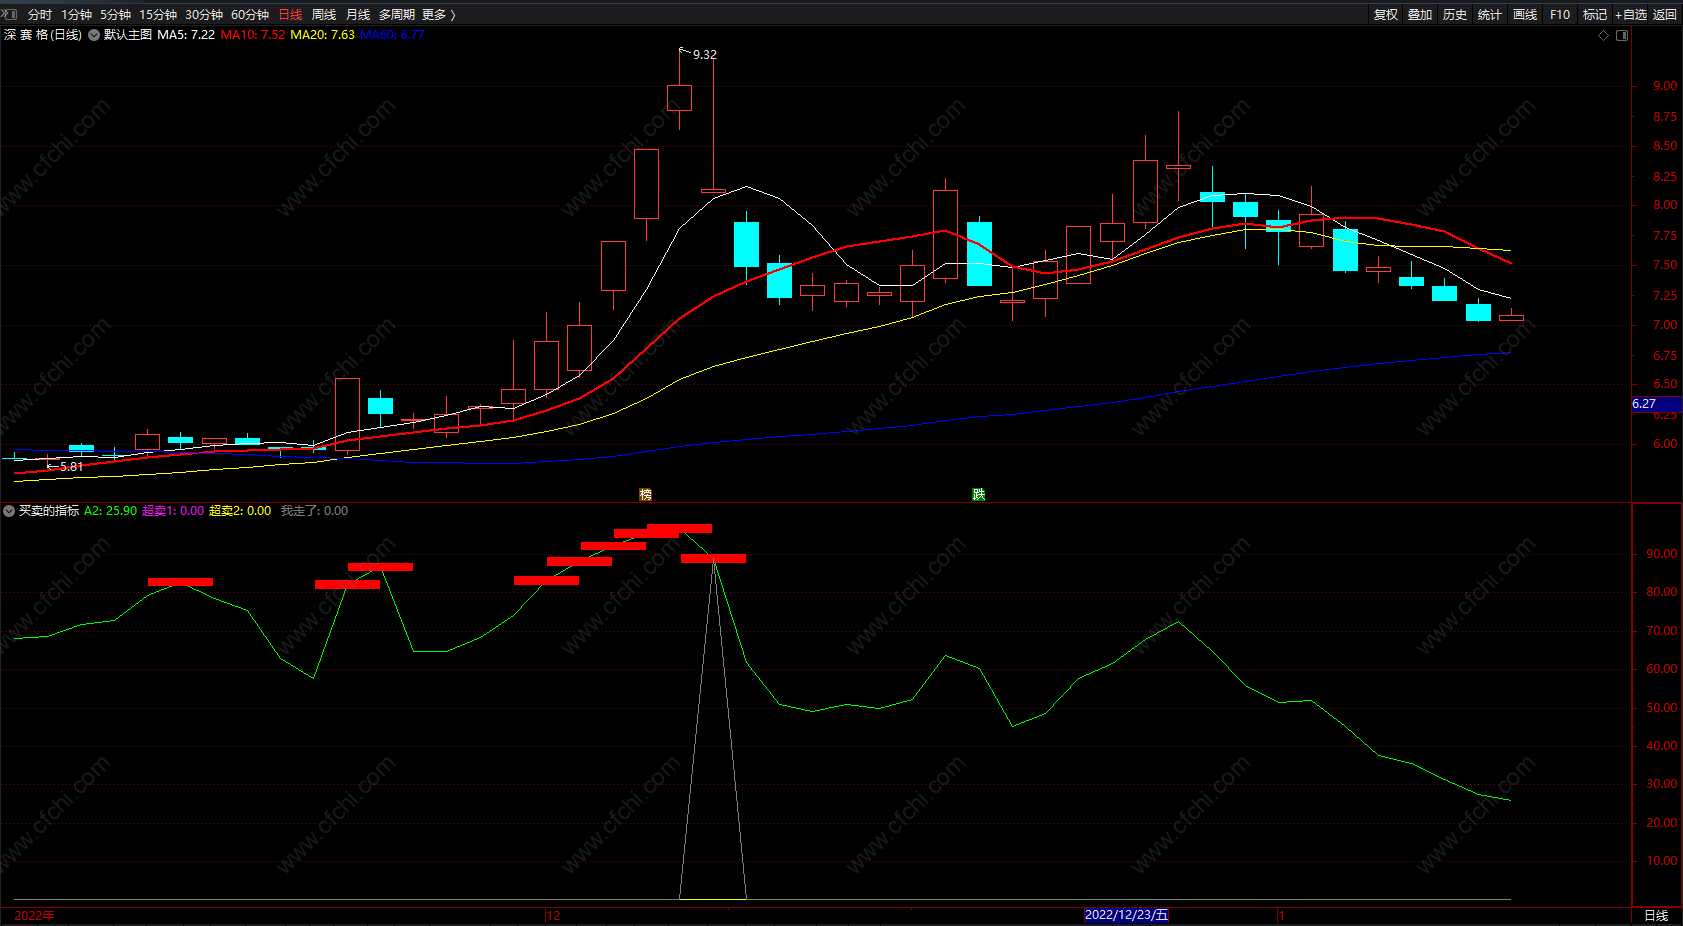Select the 60分钟 period tab
Viewport: 1683px width, 926px height.
250,15
